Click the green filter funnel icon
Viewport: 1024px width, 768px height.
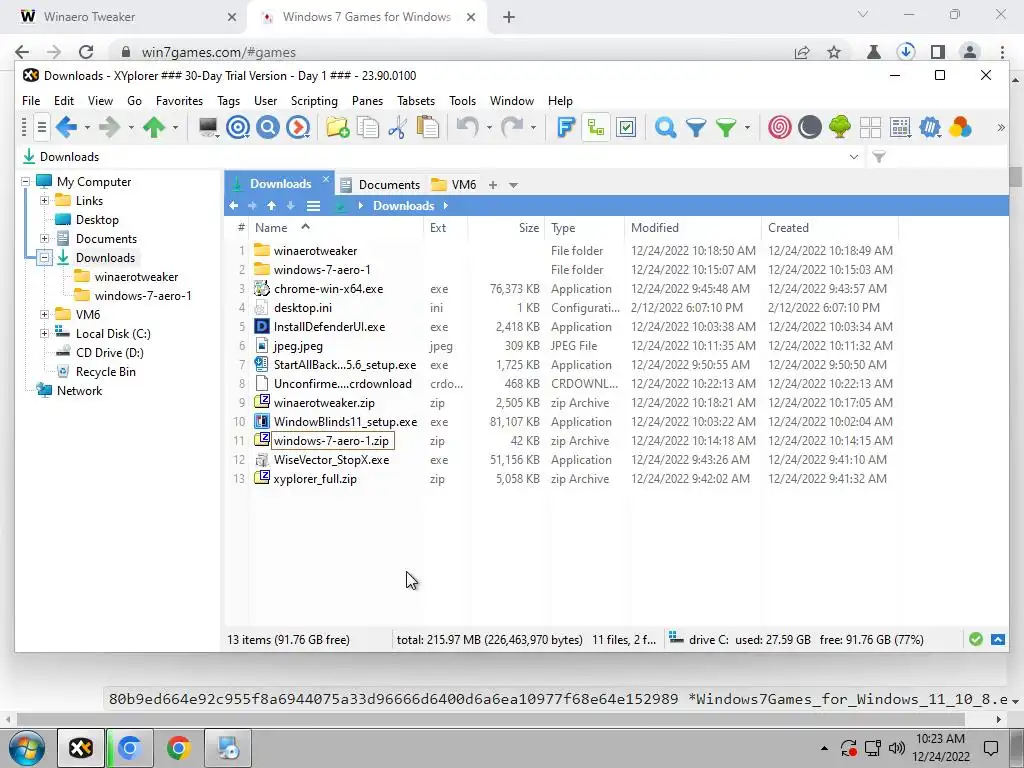[x=726, y=127]
